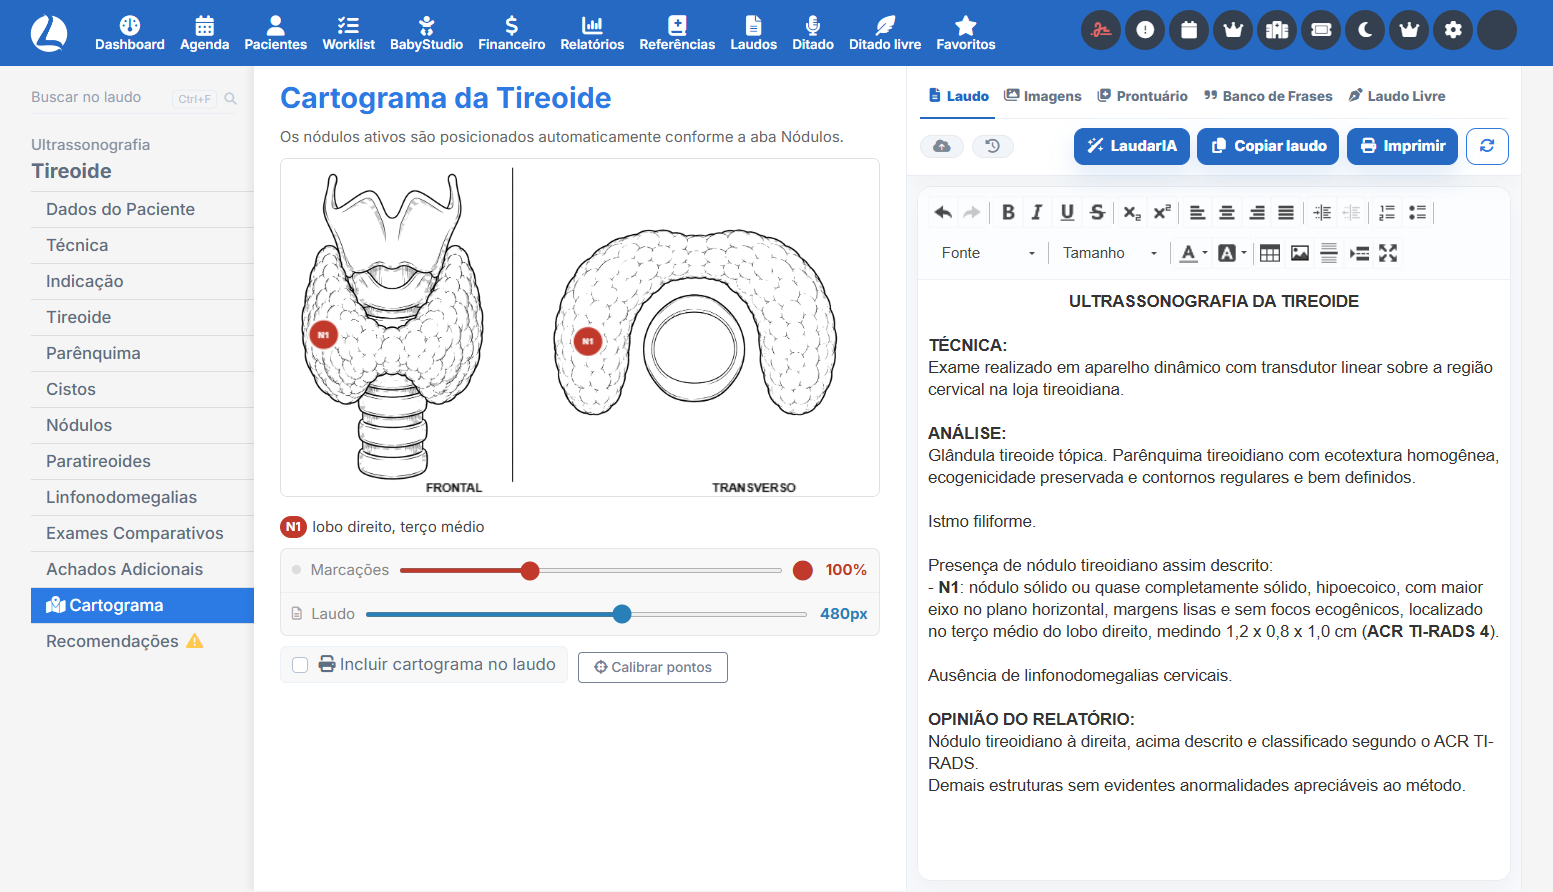The height and width of the screenshot is (892, 1553).
Task: Click the red marker color swatch
Action: click(803, 571)
